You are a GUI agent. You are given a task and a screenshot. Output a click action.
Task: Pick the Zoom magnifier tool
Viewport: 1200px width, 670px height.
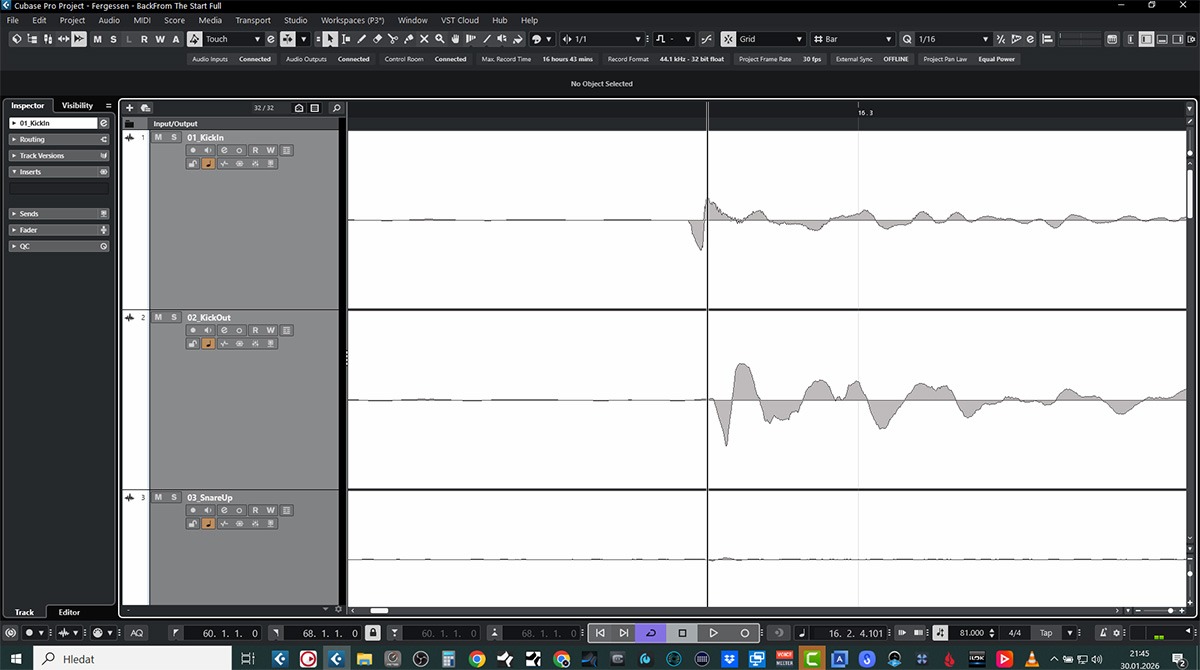click(x=439, y=39)
